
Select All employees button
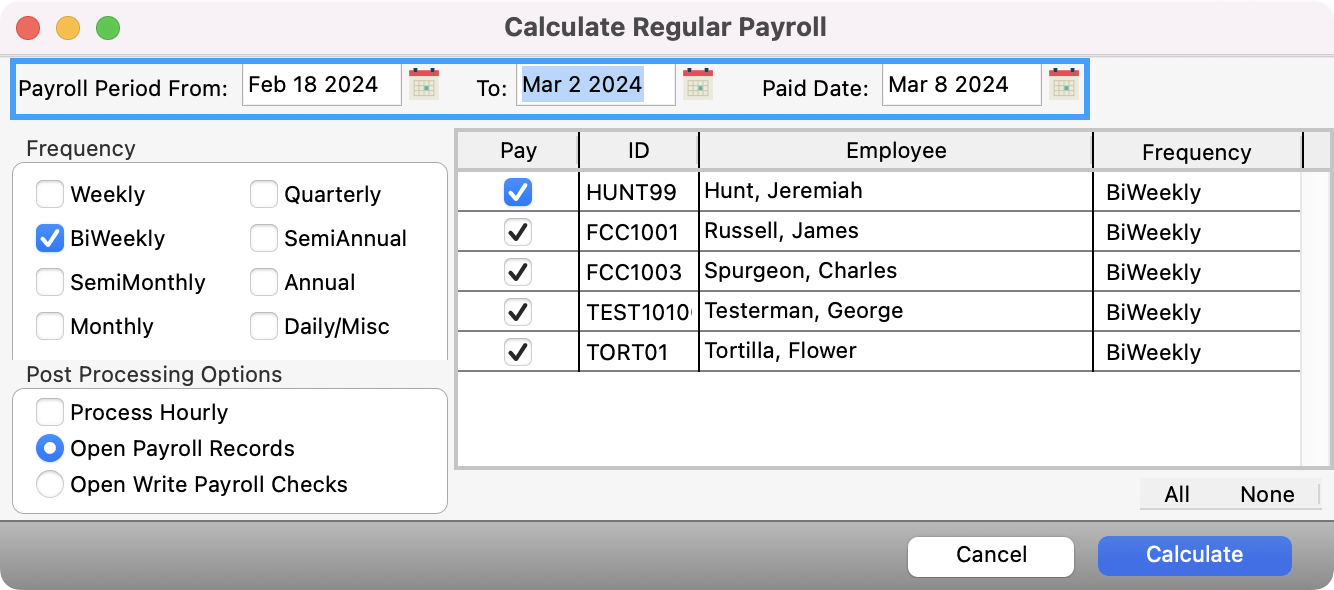[1177, 494]
